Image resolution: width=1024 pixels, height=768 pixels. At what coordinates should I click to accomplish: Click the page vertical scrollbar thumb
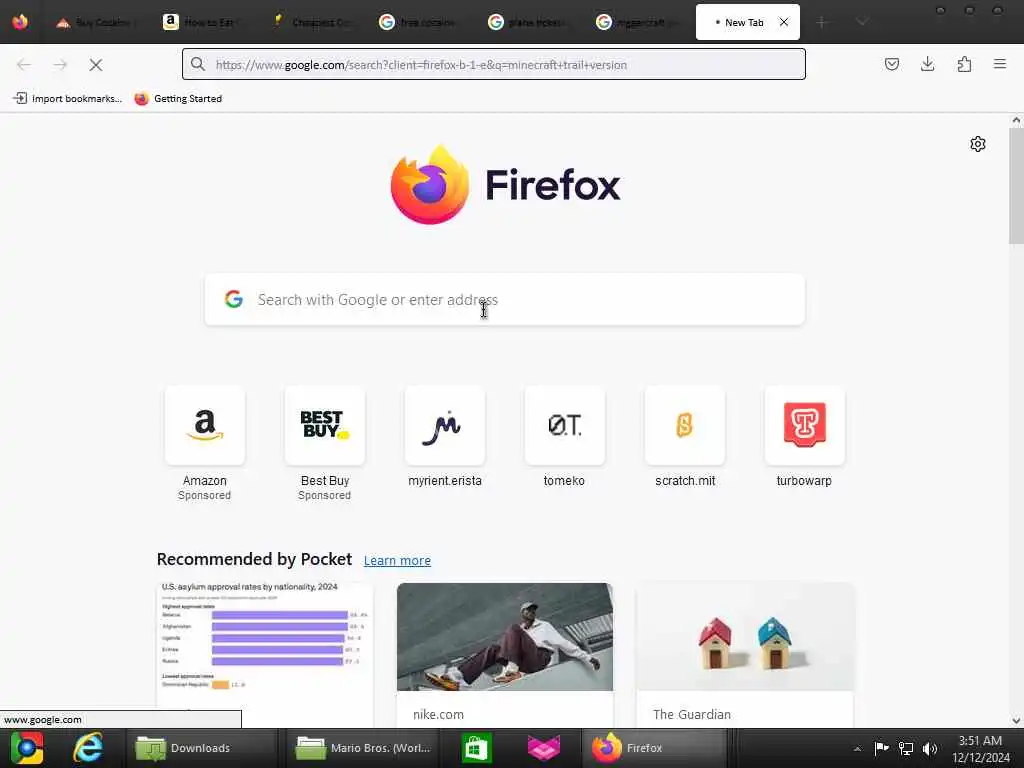(1016, 186)
